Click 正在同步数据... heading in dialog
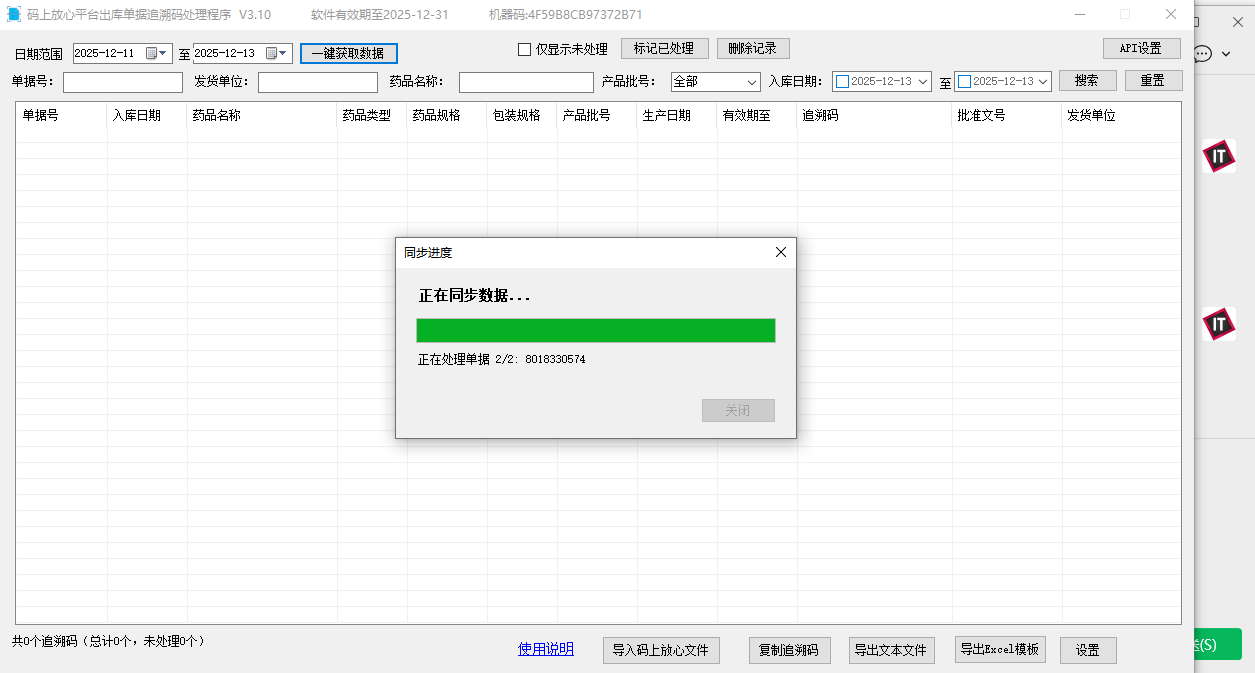Screen dimensions: 1255x673 [474, 296]
